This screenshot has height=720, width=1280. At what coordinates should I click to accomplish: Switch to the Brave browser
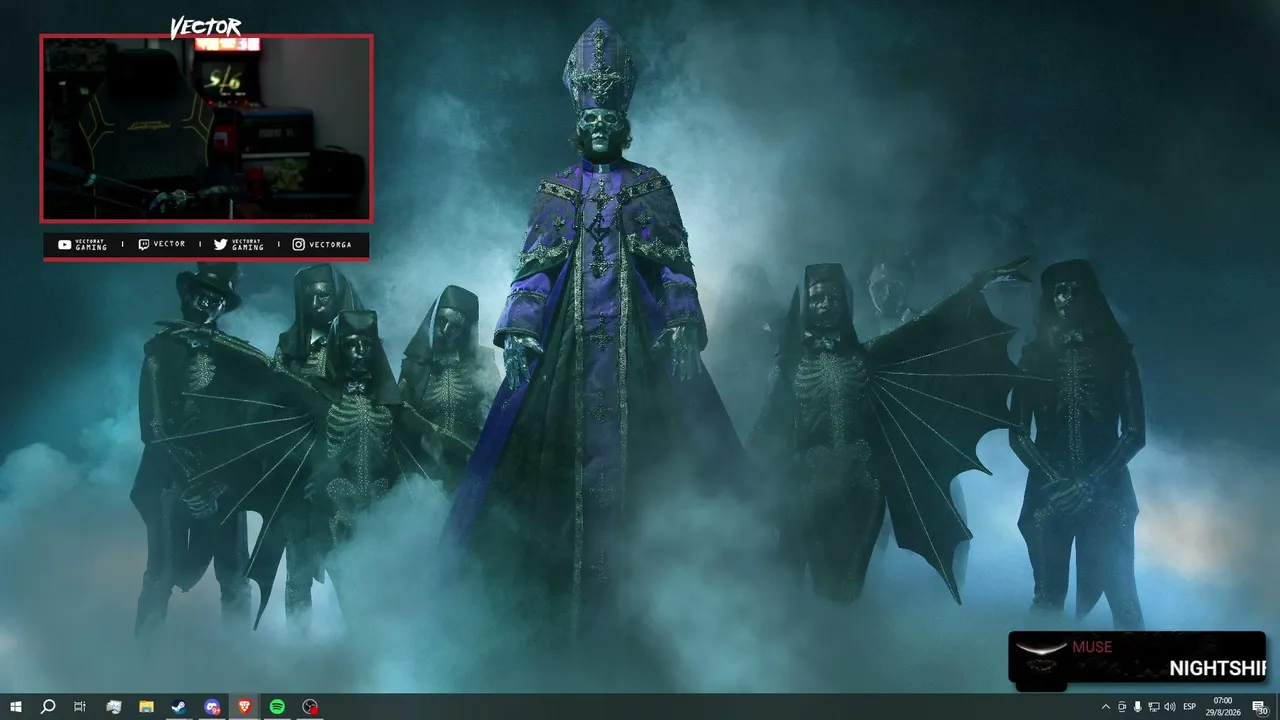coord(245,707)
